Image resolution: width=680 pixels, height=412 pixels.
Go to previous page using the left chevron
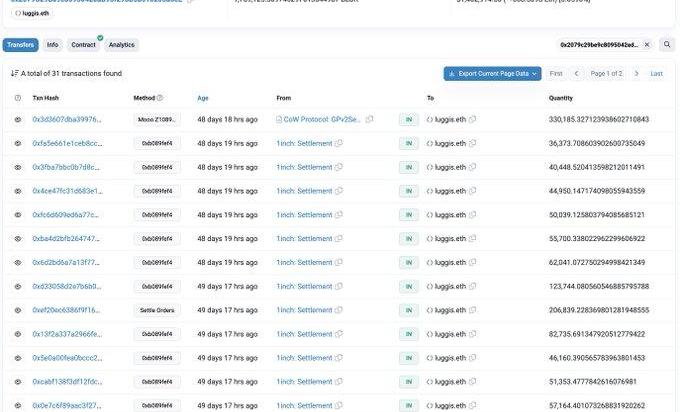[x=576, y=74]
